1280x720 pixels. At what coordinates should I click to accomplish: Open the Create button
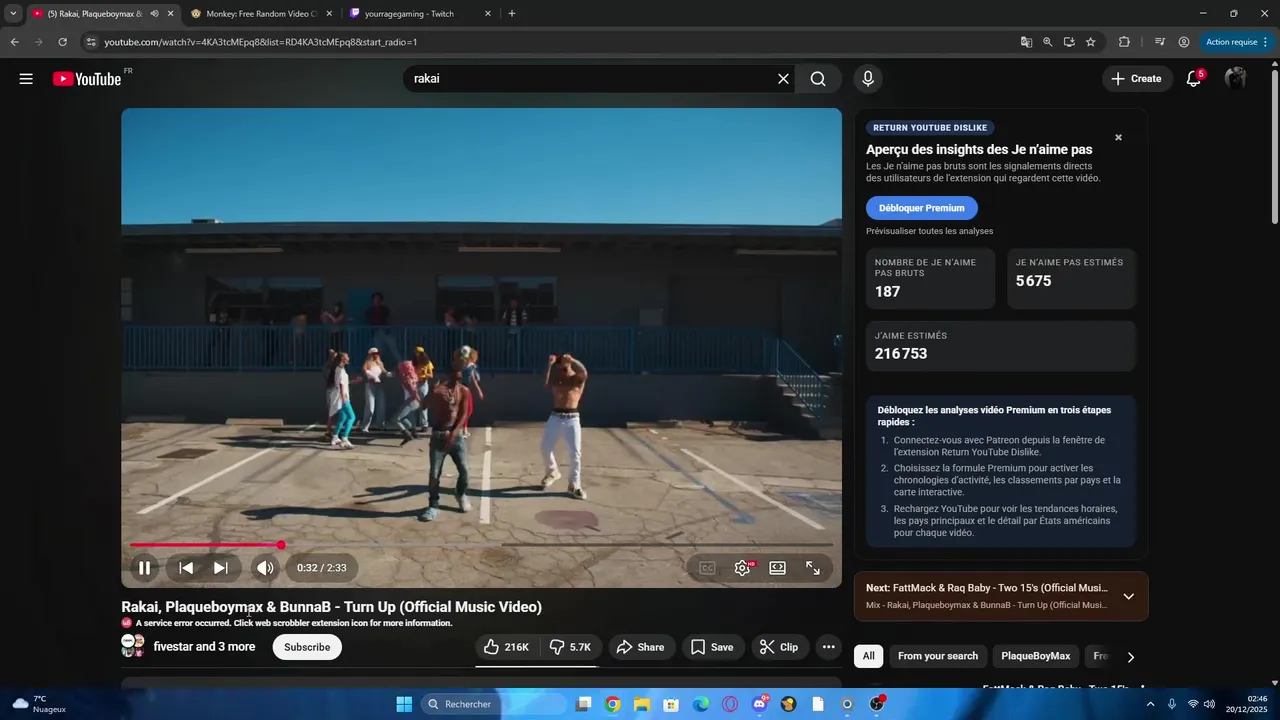pos(1136,79)
